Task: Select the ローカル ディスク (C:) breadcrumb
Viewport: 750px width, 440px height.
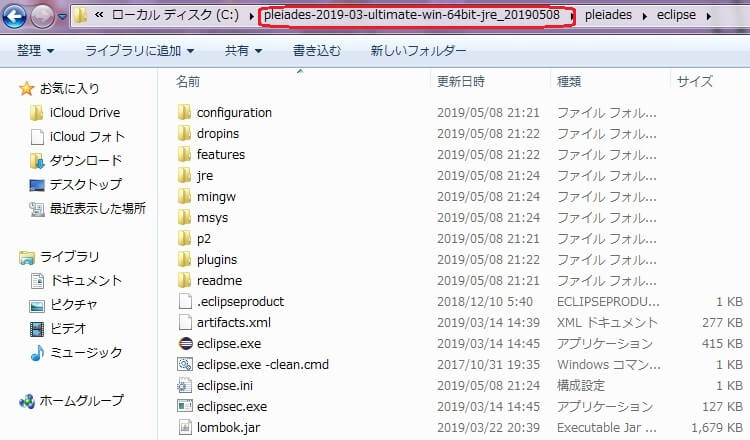Action: [x=175, y=15]
